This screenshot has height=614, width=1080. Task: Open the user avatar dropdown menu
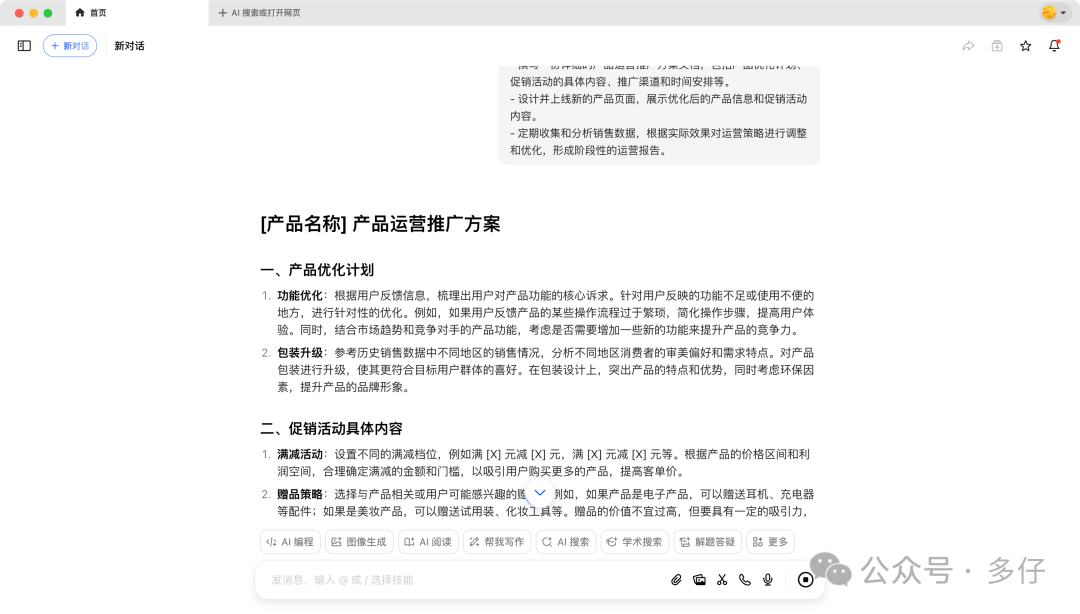point(1054,12)
